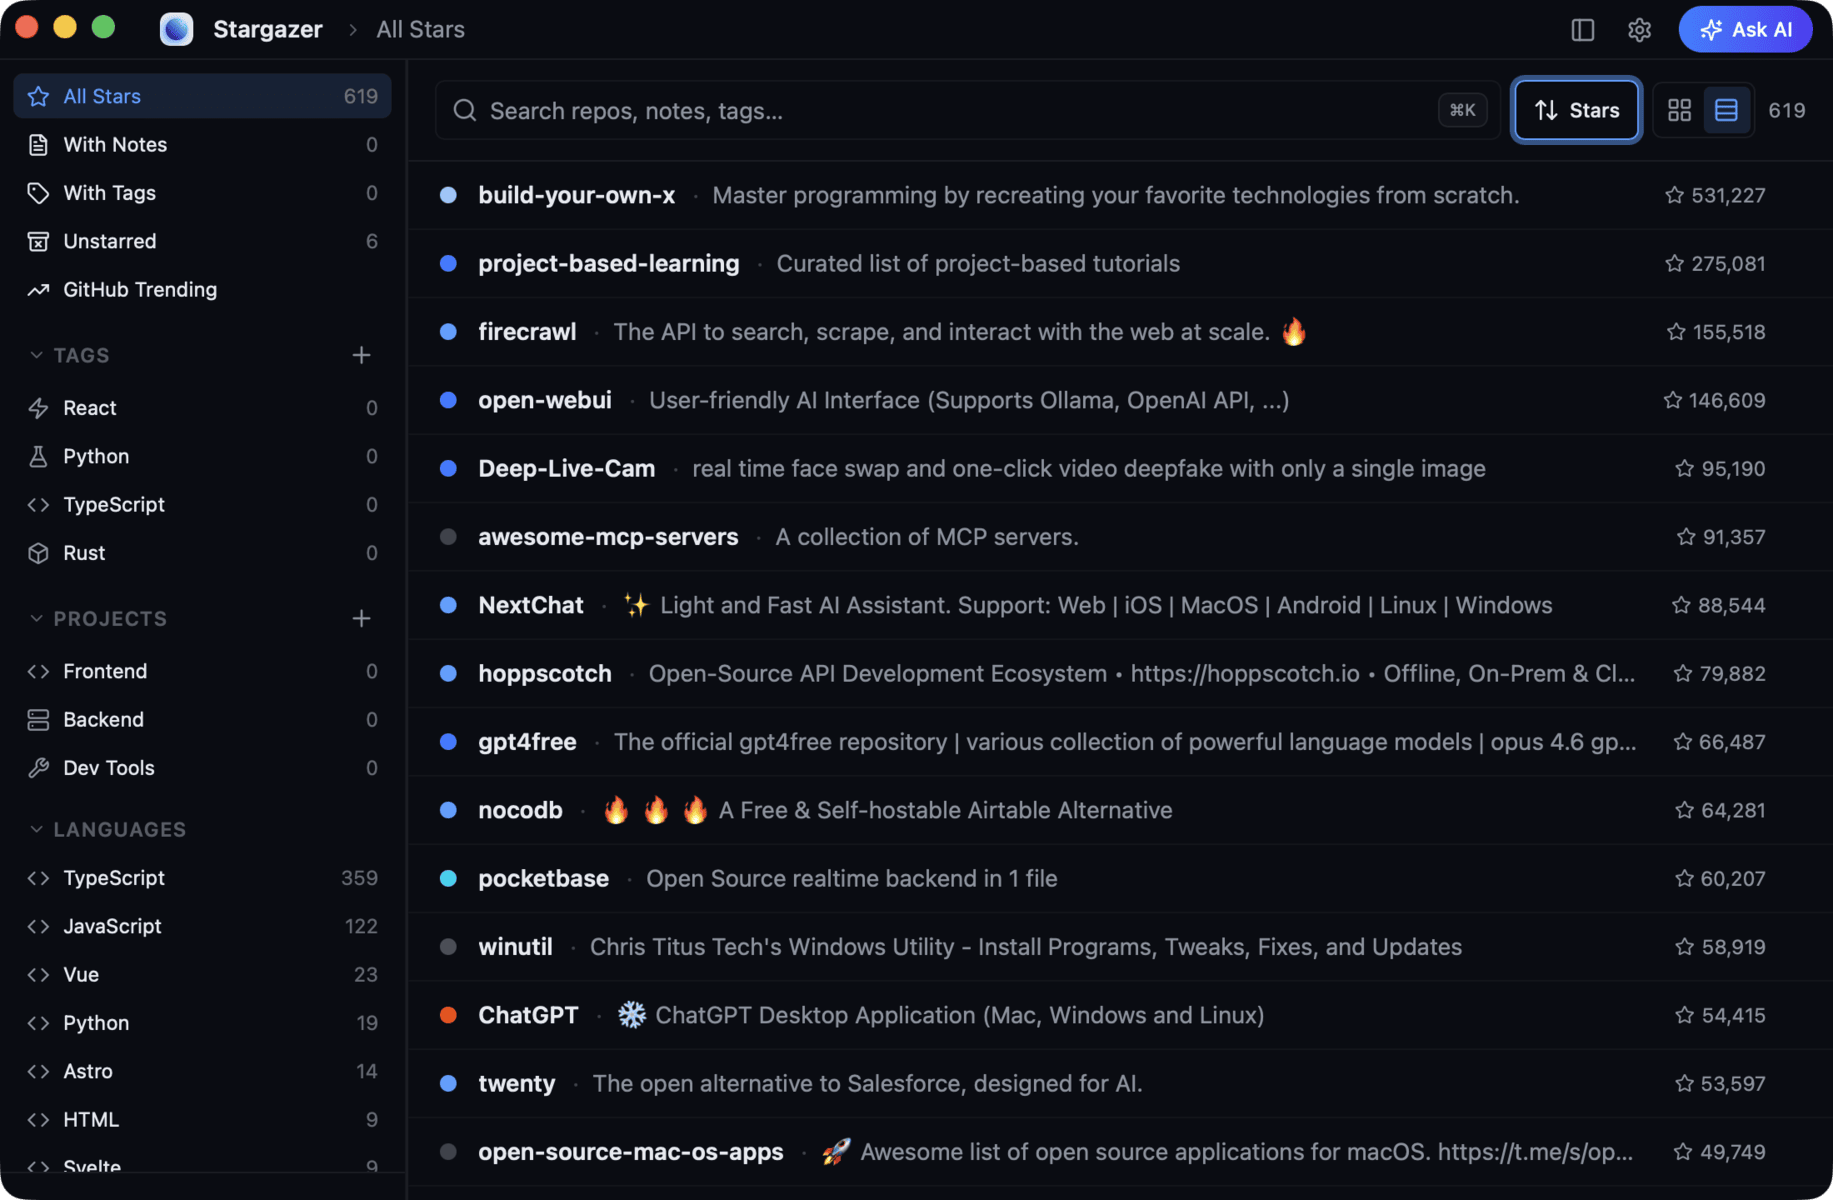Select the TypeScript tag

coord(202,504)
